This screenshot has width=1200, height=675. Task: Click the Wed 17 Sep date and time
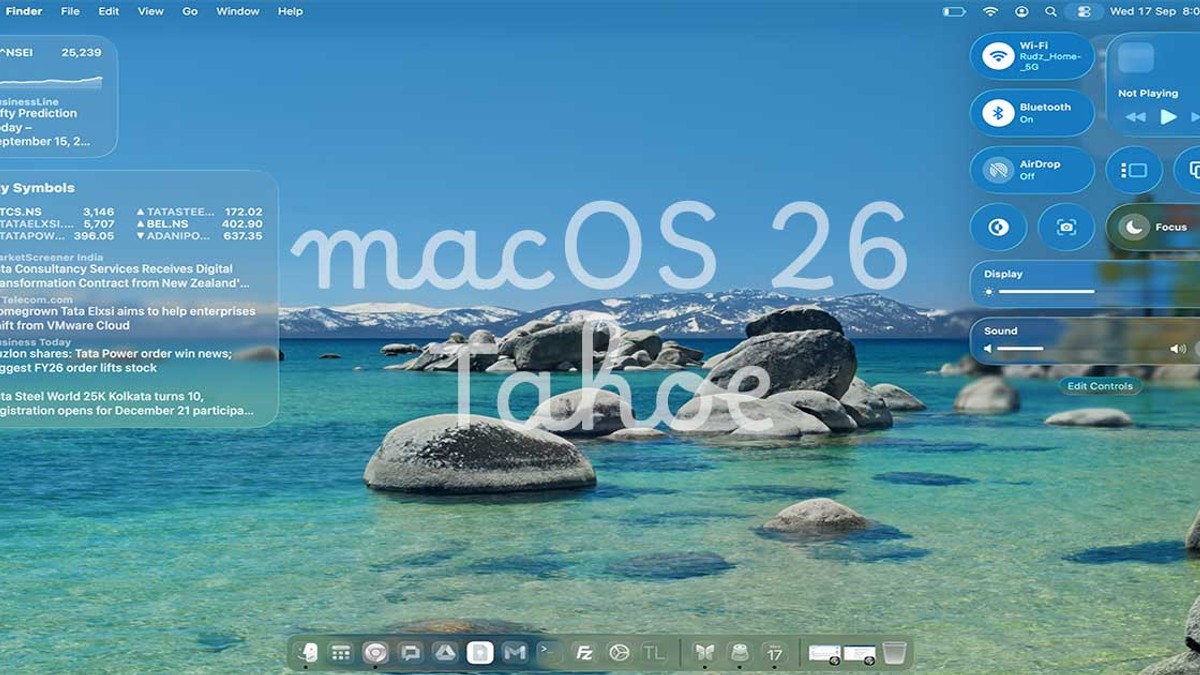(x=1154, y=11)
